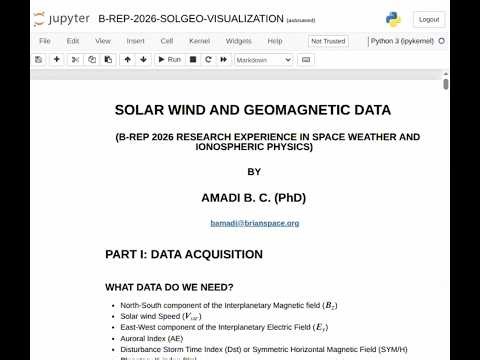Viewport: 480px width, 360px height.
Task: Click the kernel idle indicator circle
Action: 442,41
